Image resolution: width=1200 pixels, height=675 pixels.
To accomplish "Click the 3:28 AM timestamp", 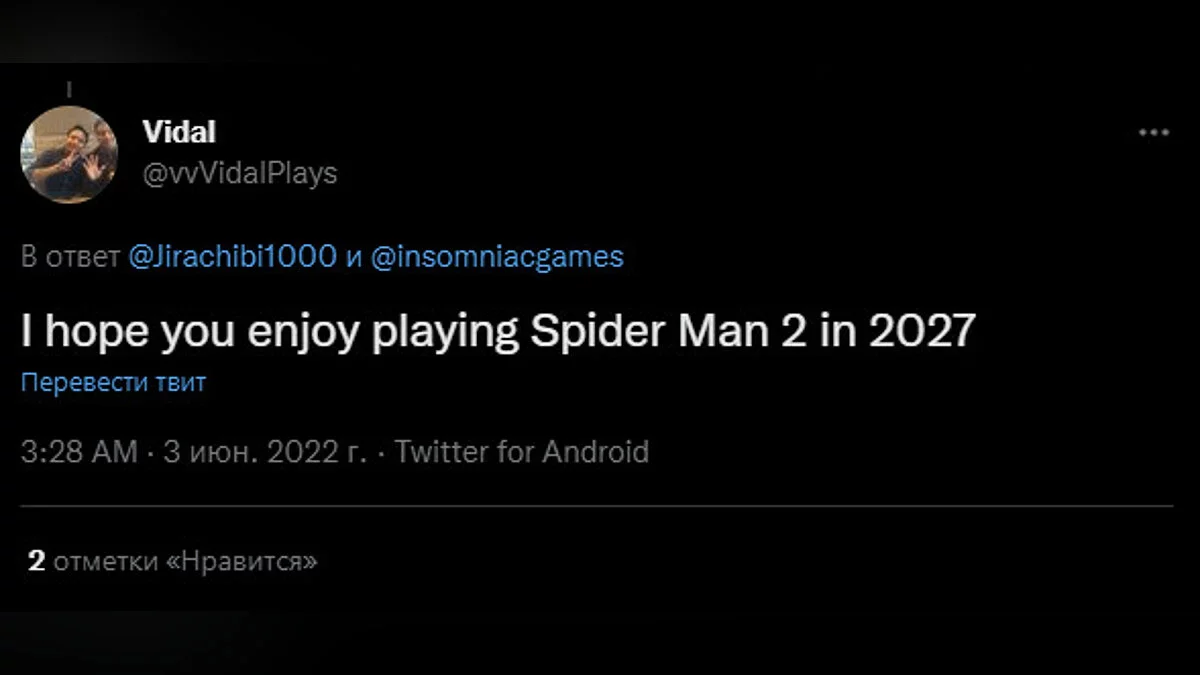I will coord(79,452).
